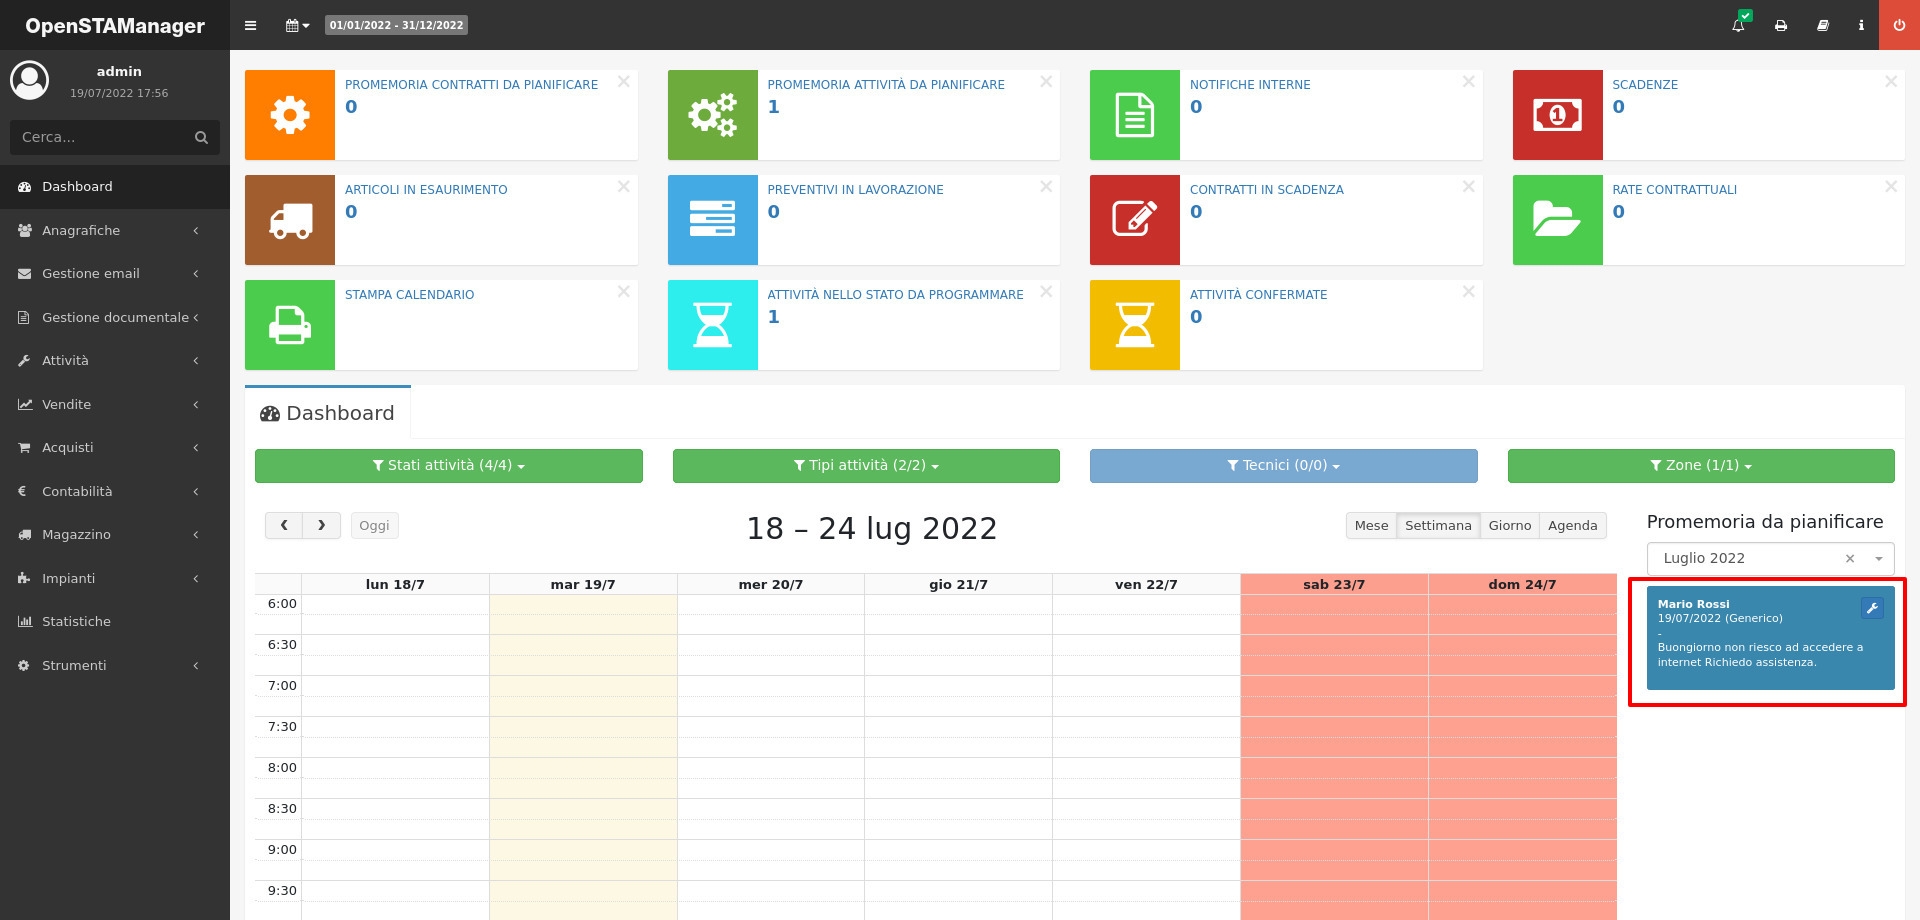1920x920 pixels.
Task: Click the printer icon in top bar
Action: 1781,25
